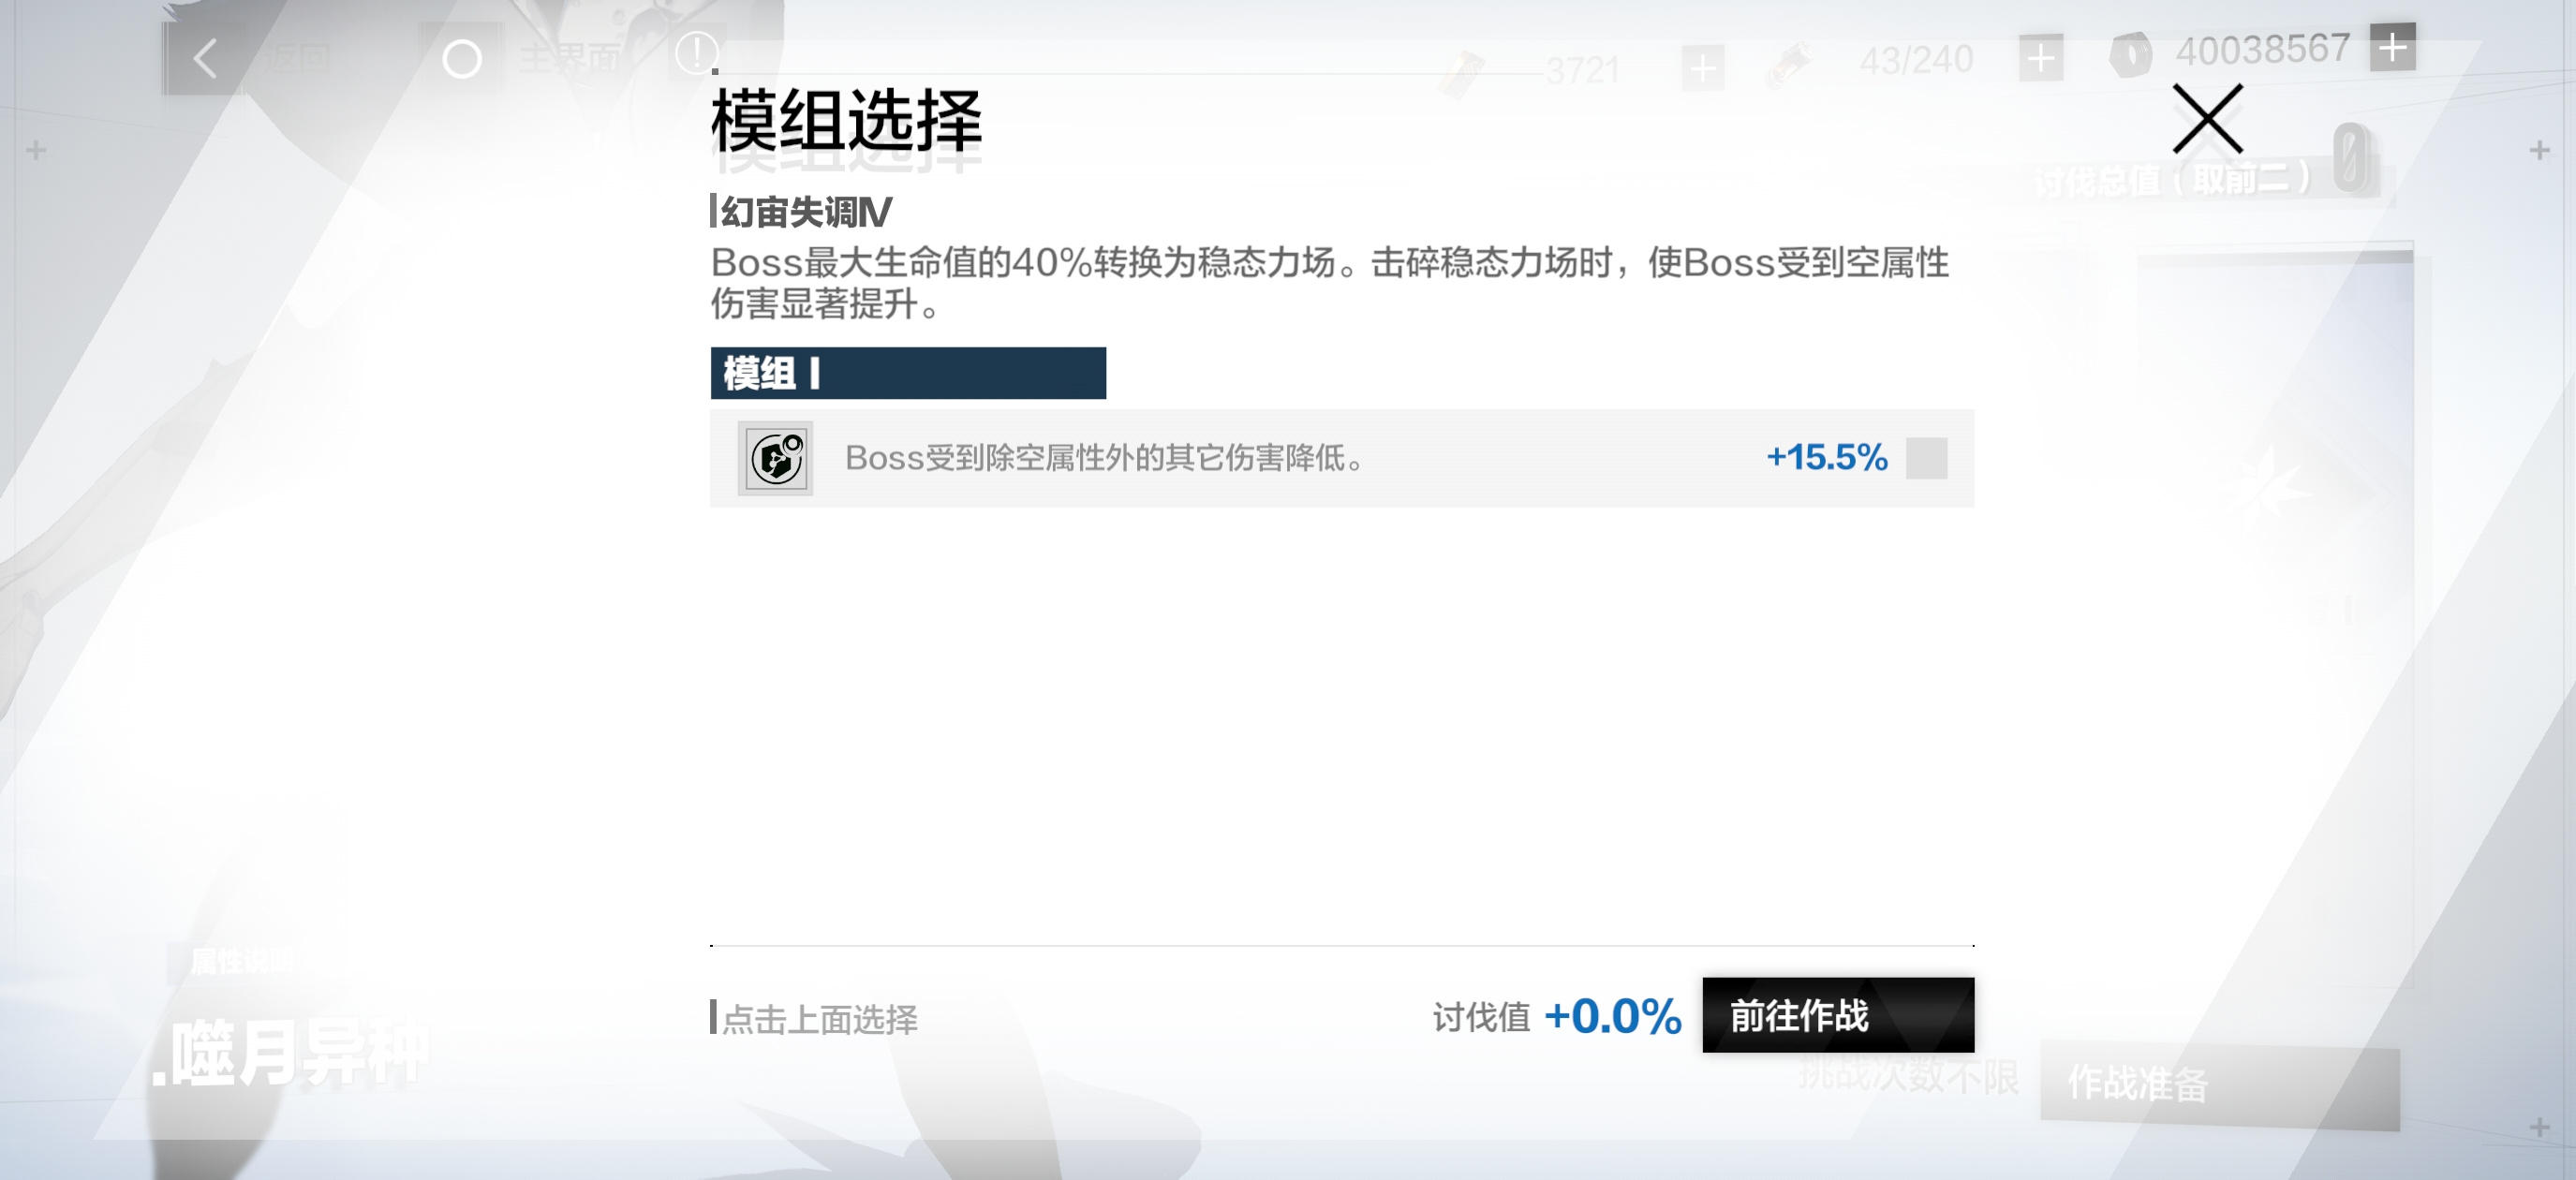This screenshot has width=2576, height=1180.
Task: Click the shield module icon
Action: click(776, 458)
